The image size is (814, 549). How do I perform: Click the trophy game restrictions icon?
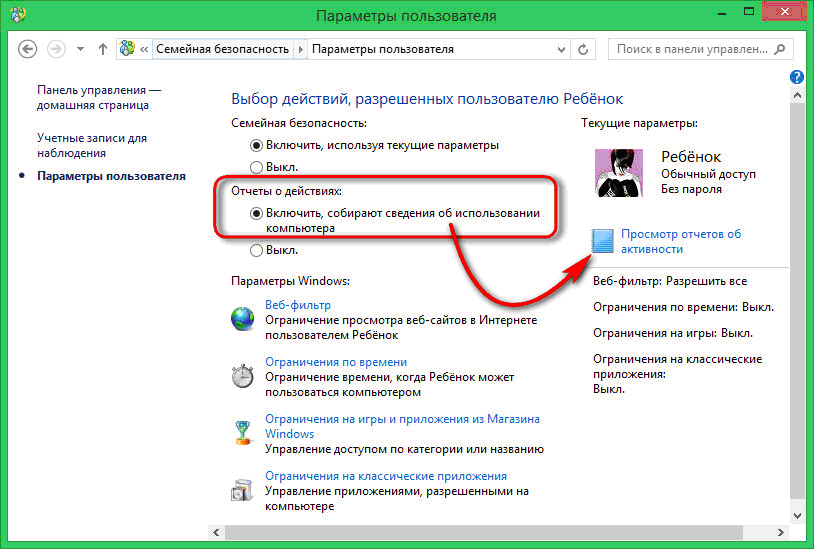242,433
